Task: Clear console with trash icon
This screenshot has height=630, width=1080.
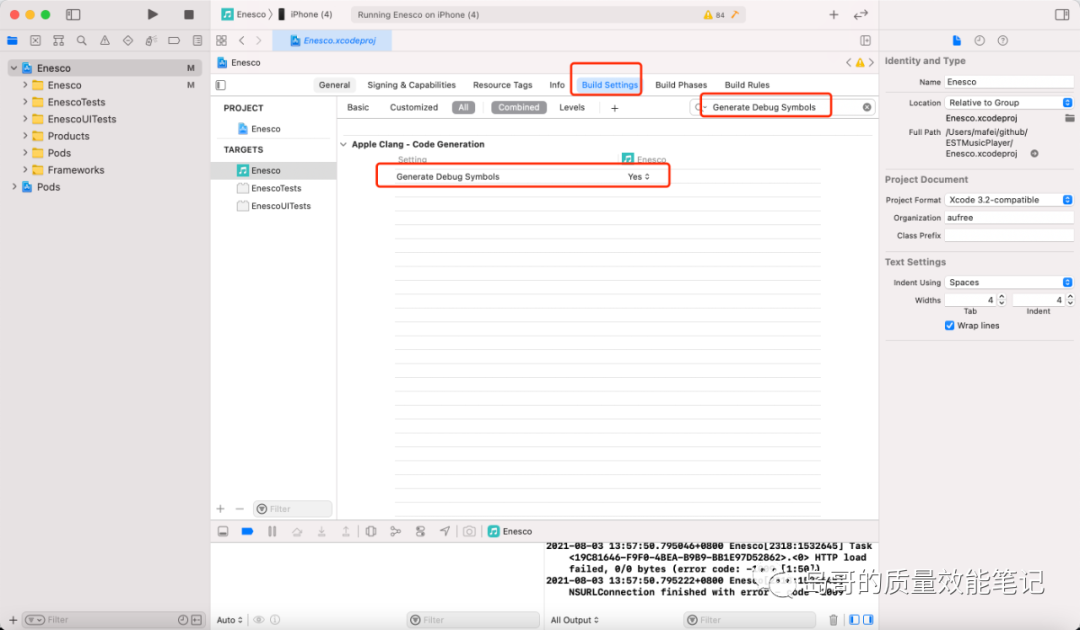Action: [833, 620]
